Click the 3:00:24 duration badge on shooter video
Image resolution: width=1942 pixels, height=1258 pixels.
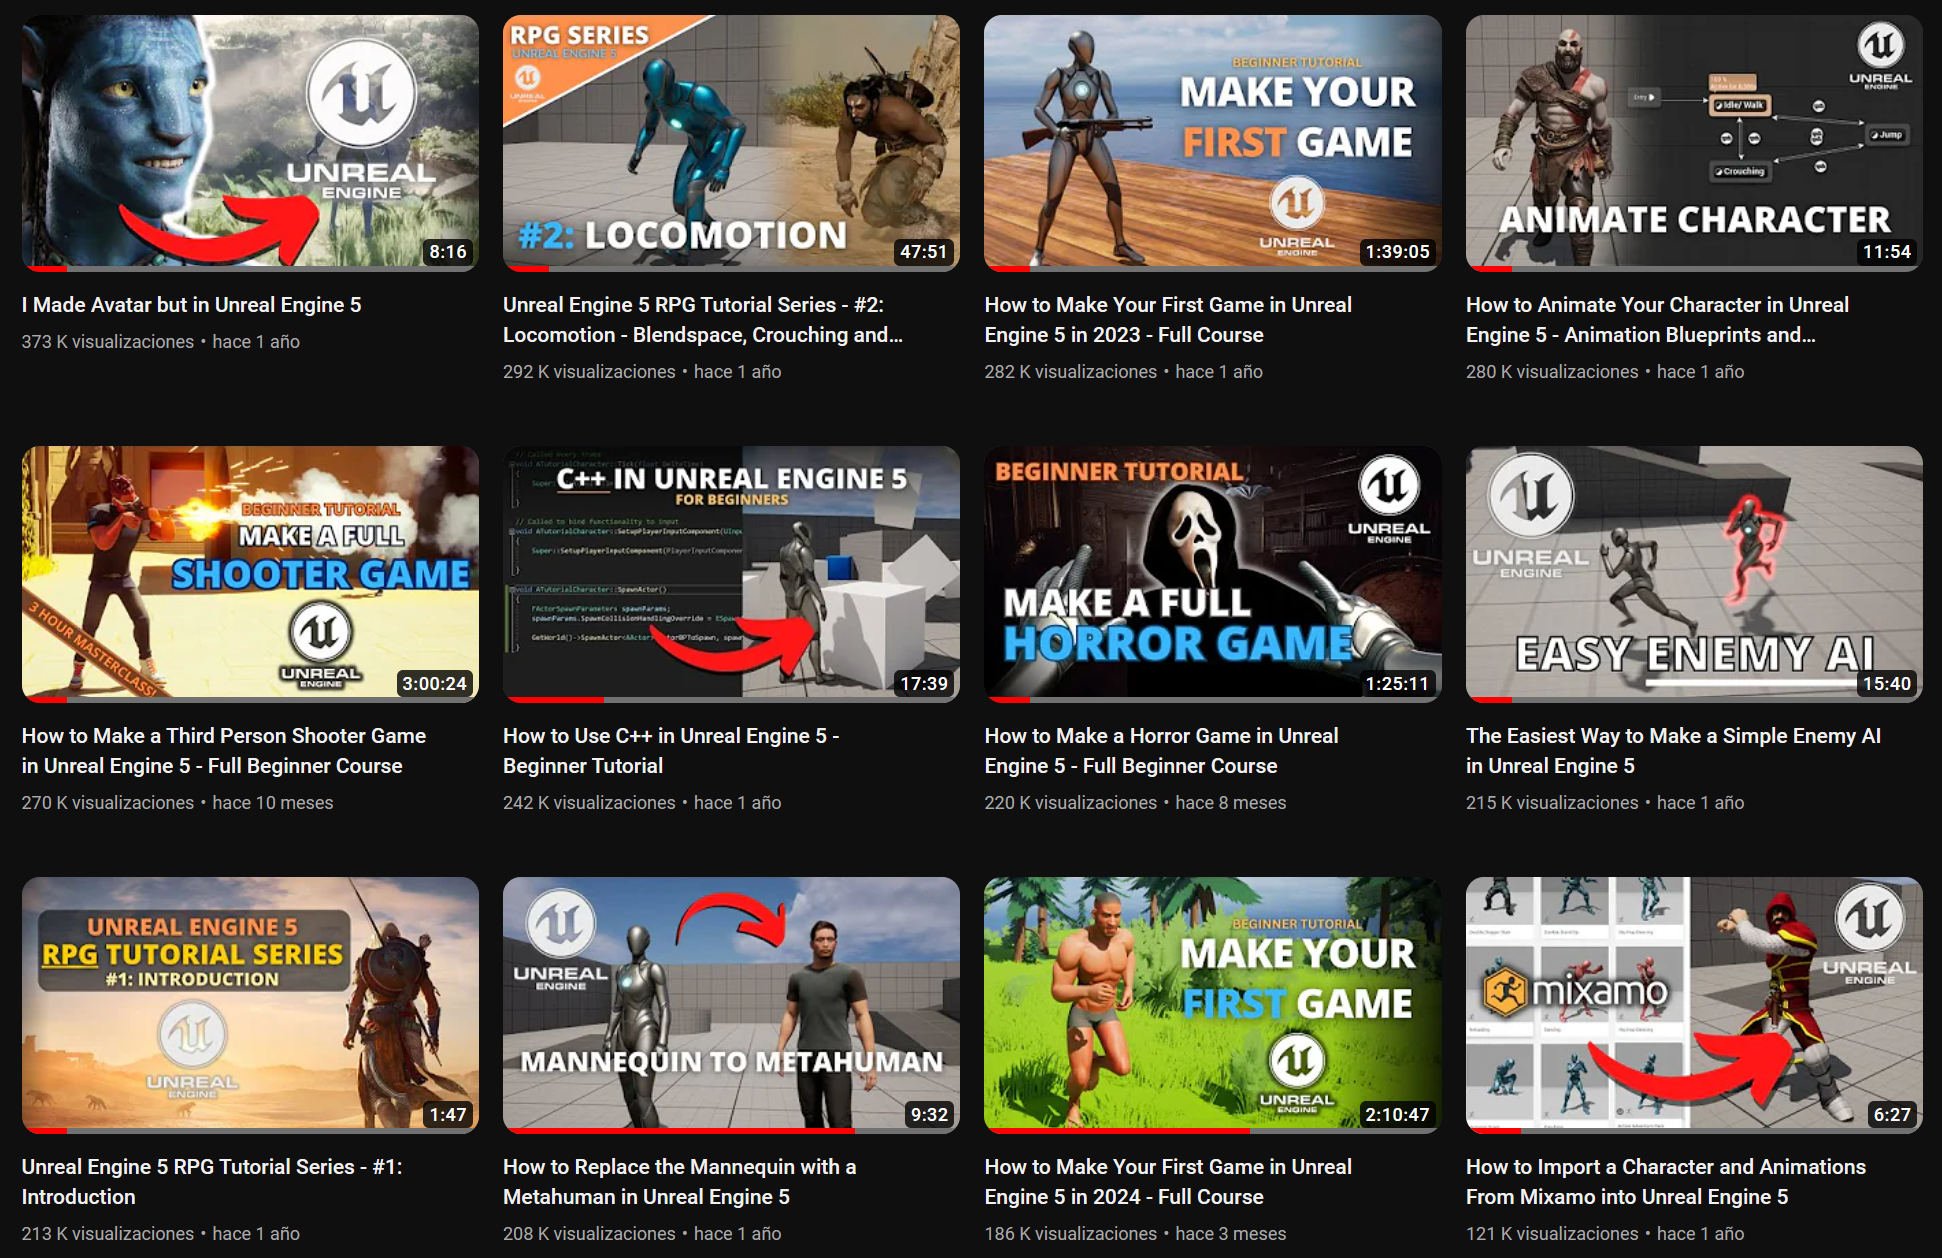[434, 684]
